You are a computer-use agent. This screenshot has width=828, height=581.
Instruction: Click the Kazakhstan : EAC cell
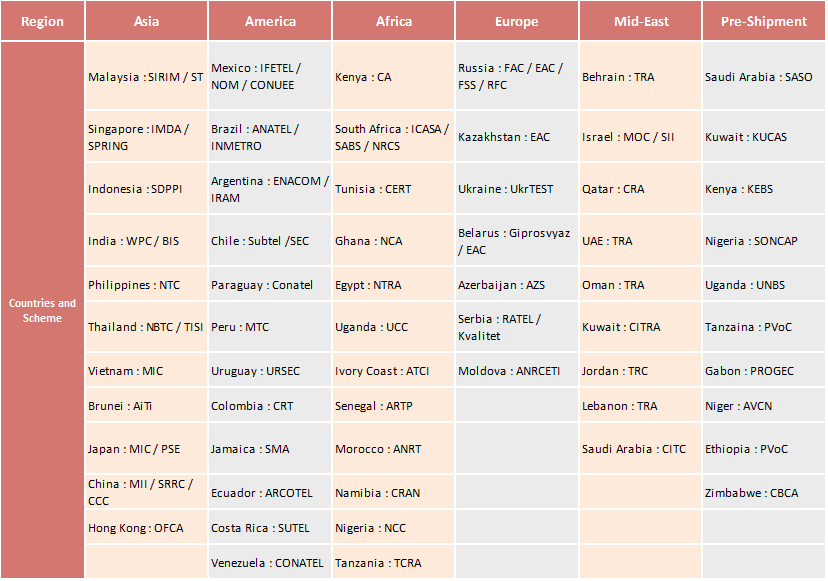pyautogui.click(x=516, y=137)
